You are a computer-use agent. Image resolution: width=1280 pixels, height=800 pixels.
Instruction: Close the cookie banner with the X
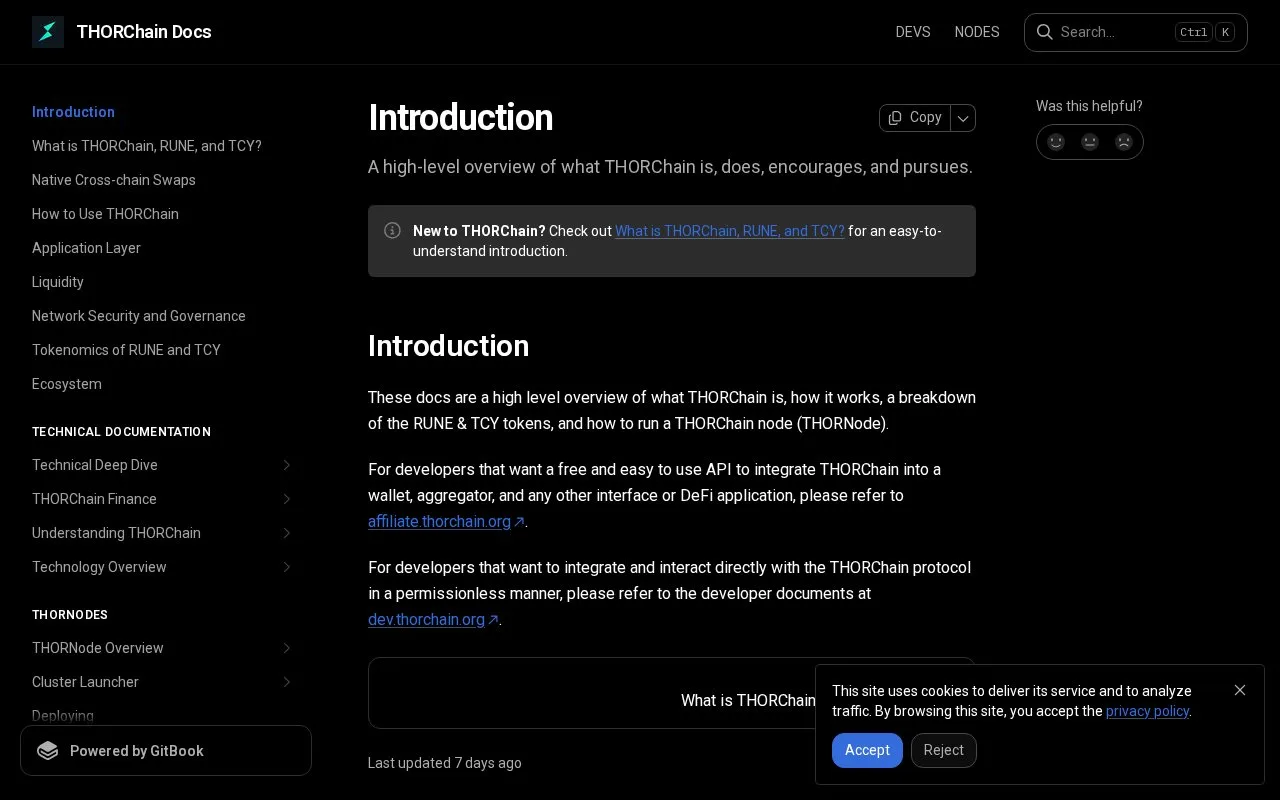point(1240,690)
